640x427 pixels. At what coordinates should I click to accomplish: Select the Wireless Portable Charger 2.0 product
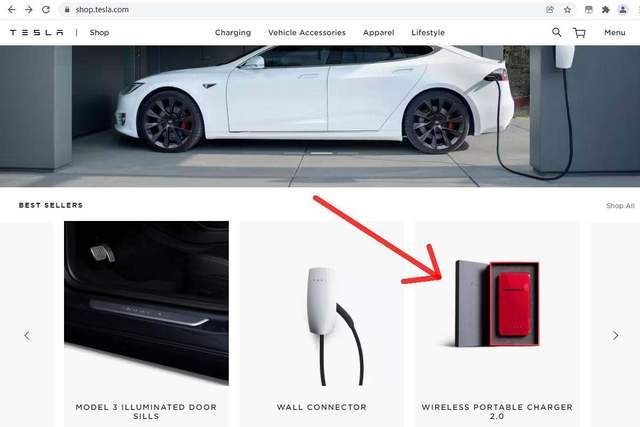497,324
